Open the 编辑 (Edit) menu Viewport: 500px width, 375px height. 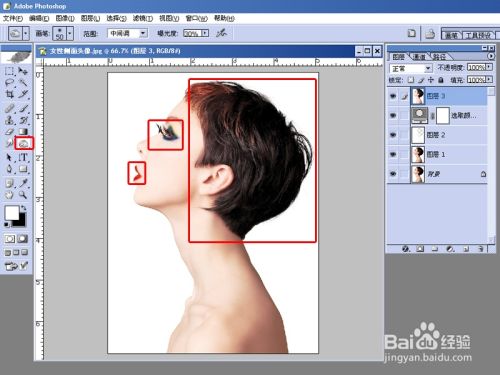(x=39, y=18)
